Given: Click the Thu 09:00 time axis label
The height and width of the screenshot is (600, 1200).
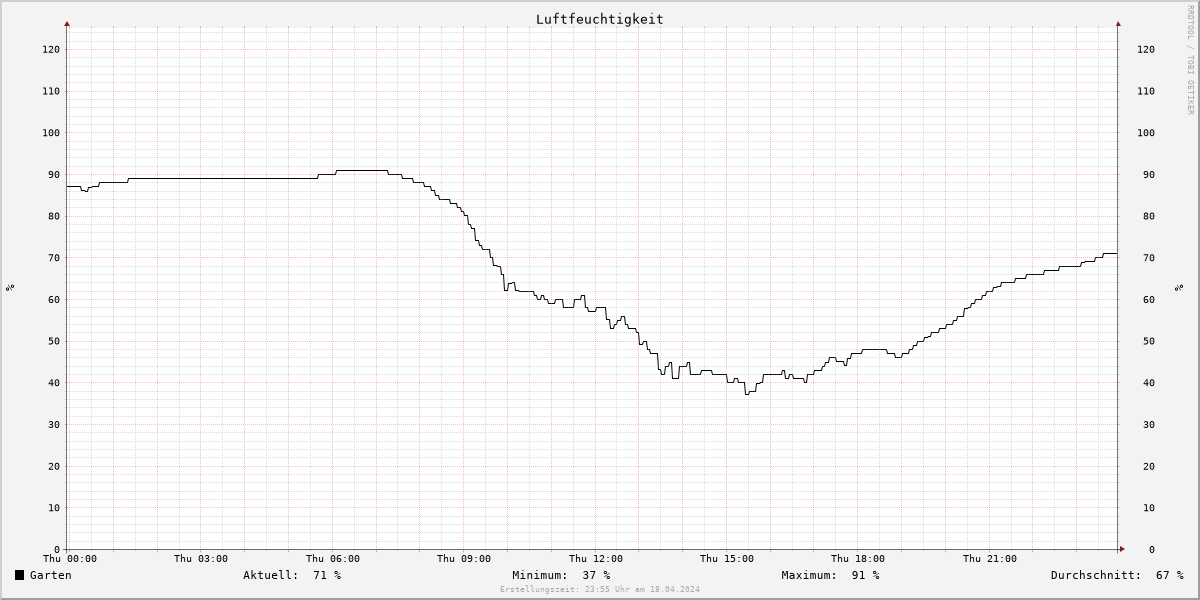Looking at the screenshot, I should (464, 559).
